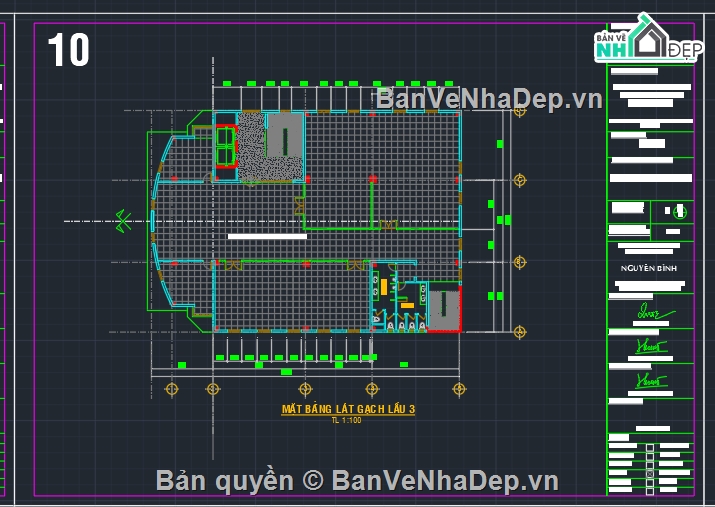Select the wide yellow rectangle in the restroom
This screenshot has width=715, height=507.
[x=407, y=305]
